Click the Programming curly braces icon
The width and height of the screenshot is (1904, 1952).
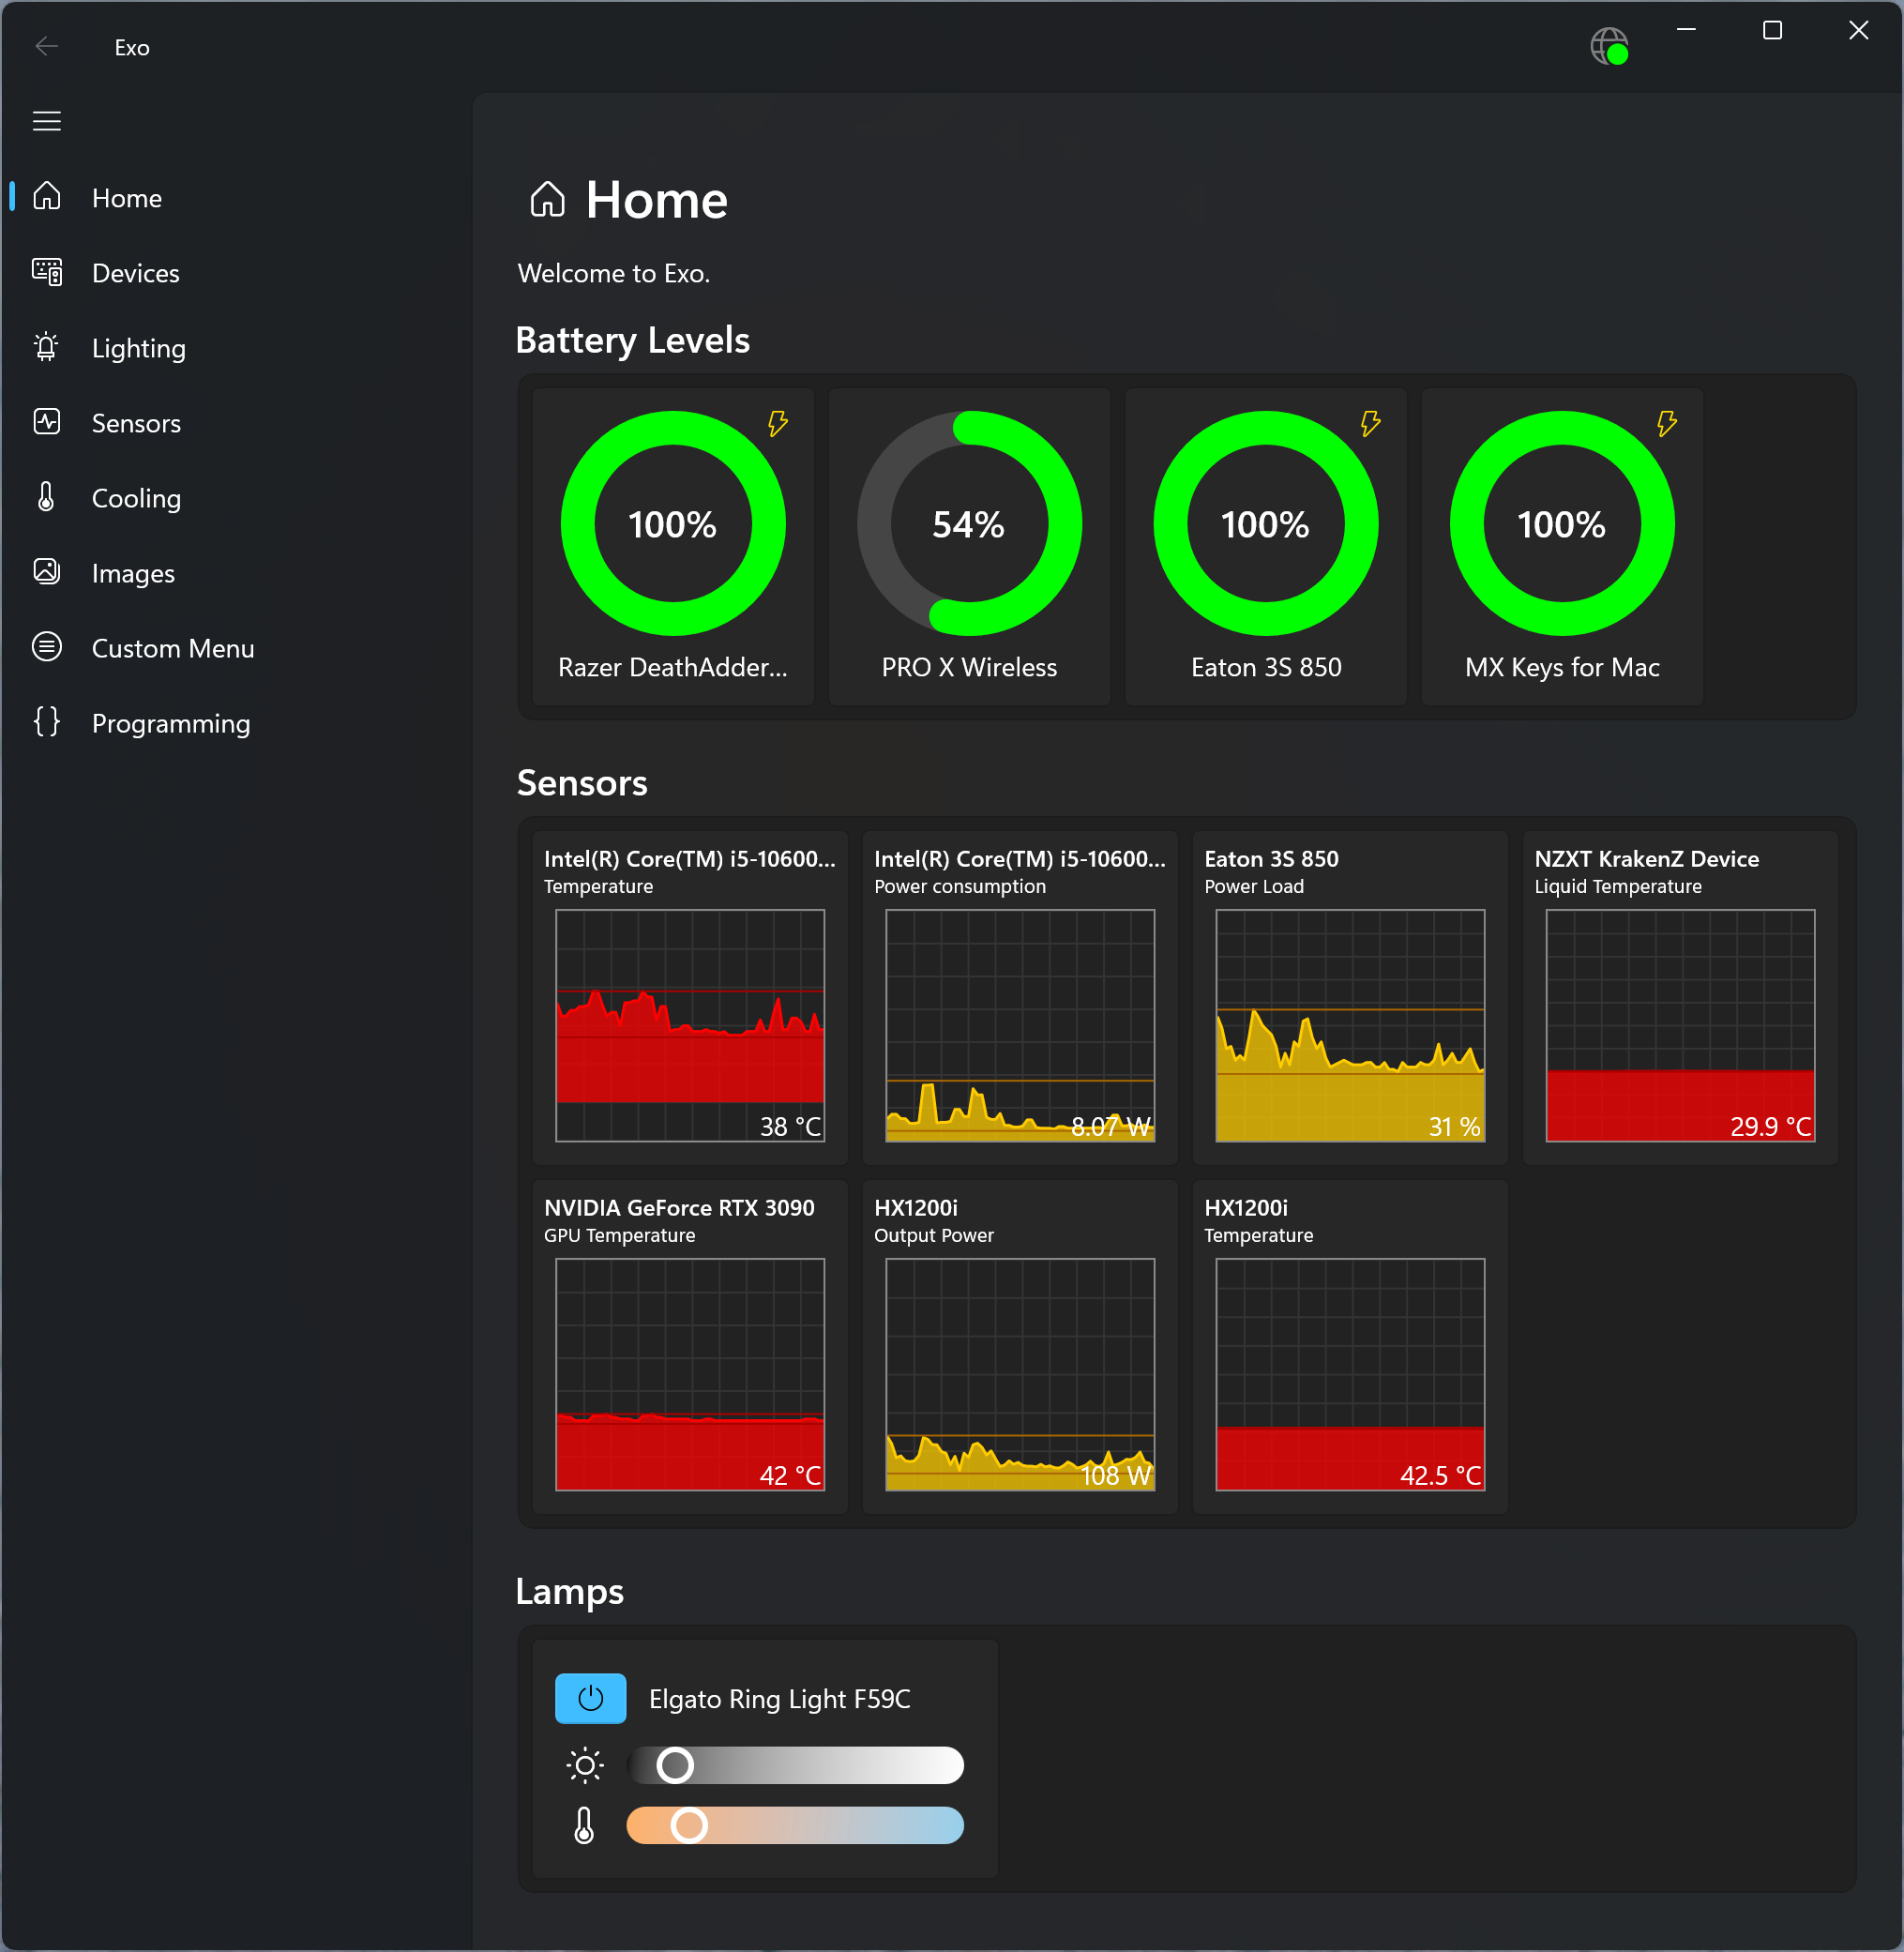click(x=47, y=722)
